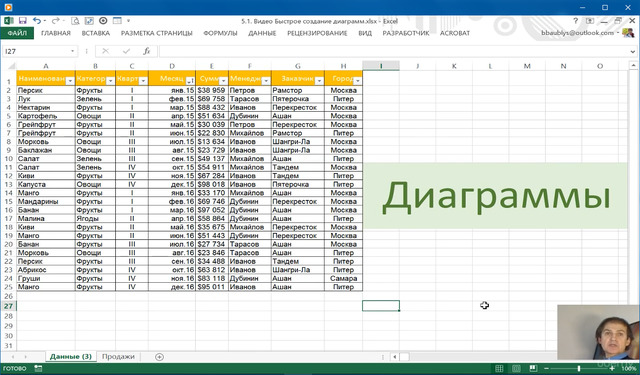Click the macro recording icon in status bar
This screenshot has height=375, width=640.
tap(38, 368)
